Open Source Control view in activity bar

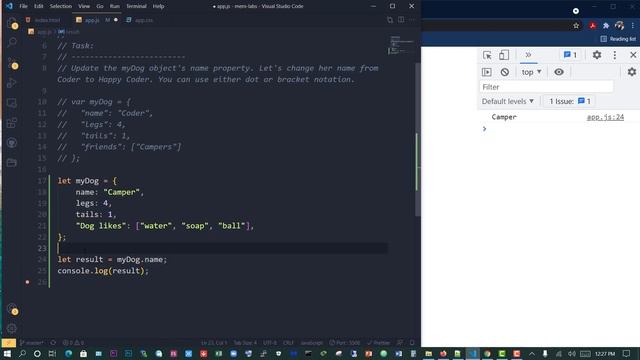tap(12, 62)
